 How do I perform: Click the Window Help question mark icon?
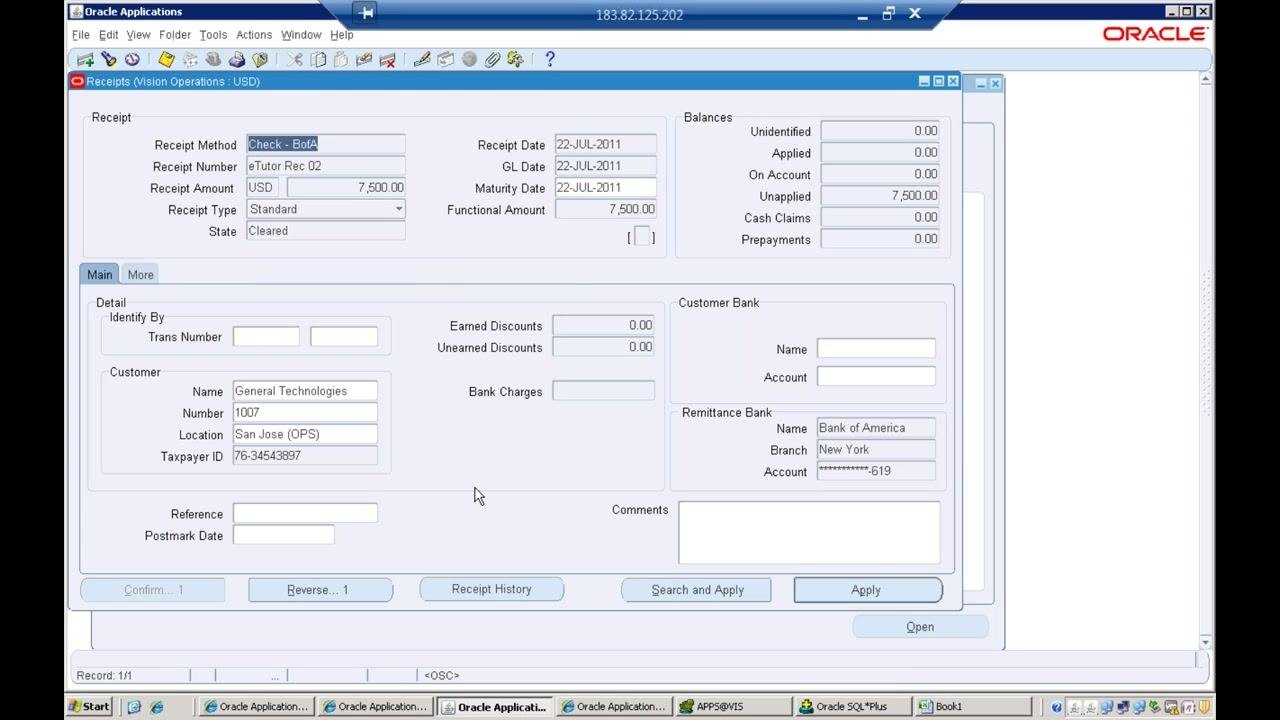[550, 60]
